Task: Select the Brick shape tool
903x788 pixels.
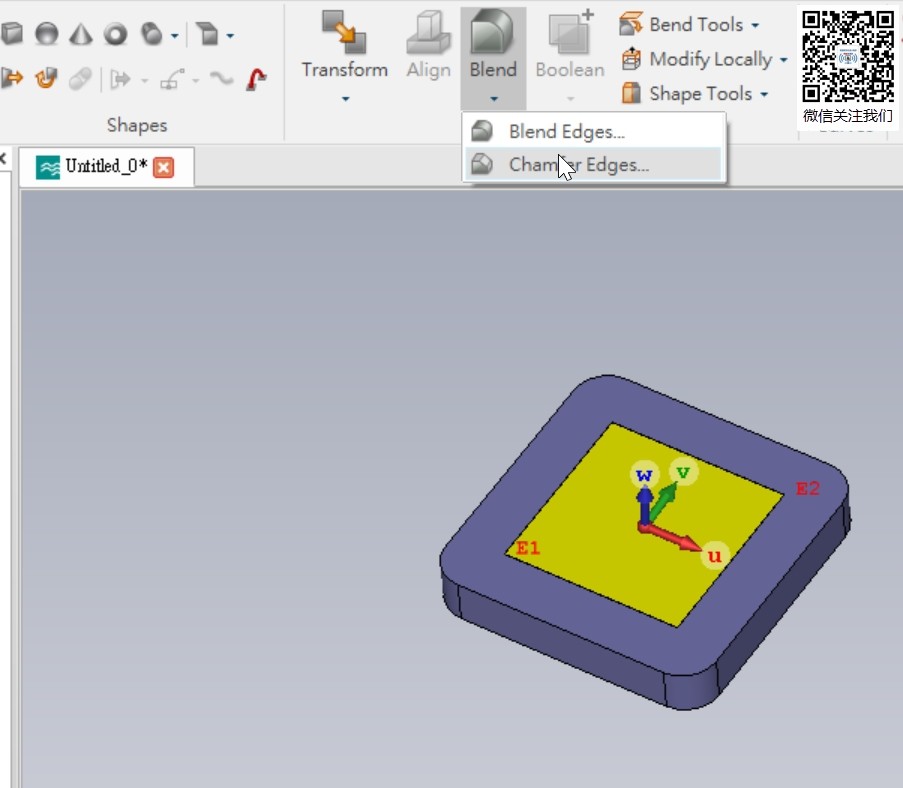Action: pos(12,33)
